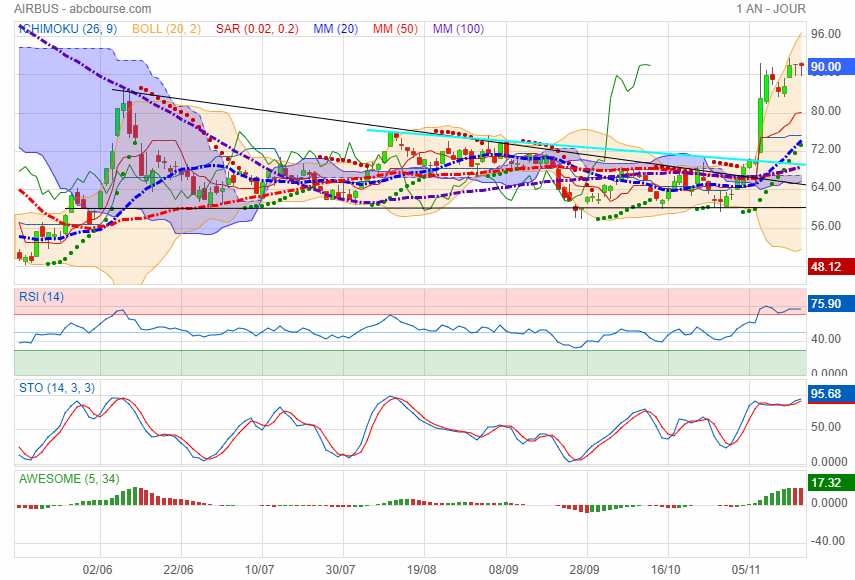Click the 64.00 price axis label
The height and width of the screenshot is (580, 855).
(x=826, y=187)
